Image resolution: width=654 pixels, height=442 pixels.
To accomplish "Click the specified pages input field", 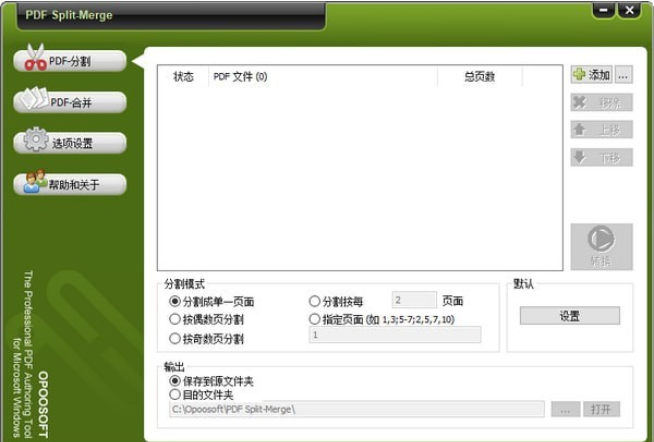I will click(395, 335).
